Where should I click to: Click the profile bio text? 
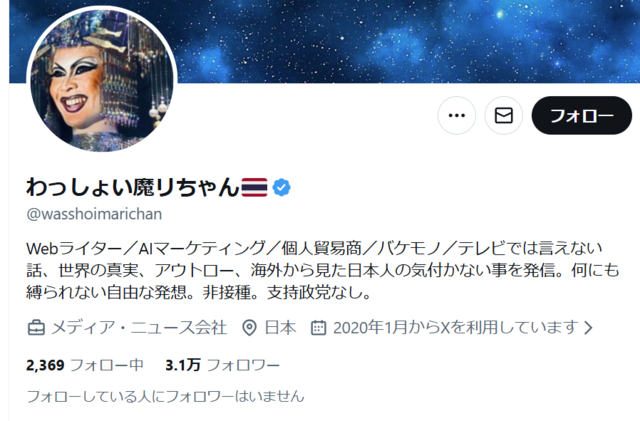322,270
